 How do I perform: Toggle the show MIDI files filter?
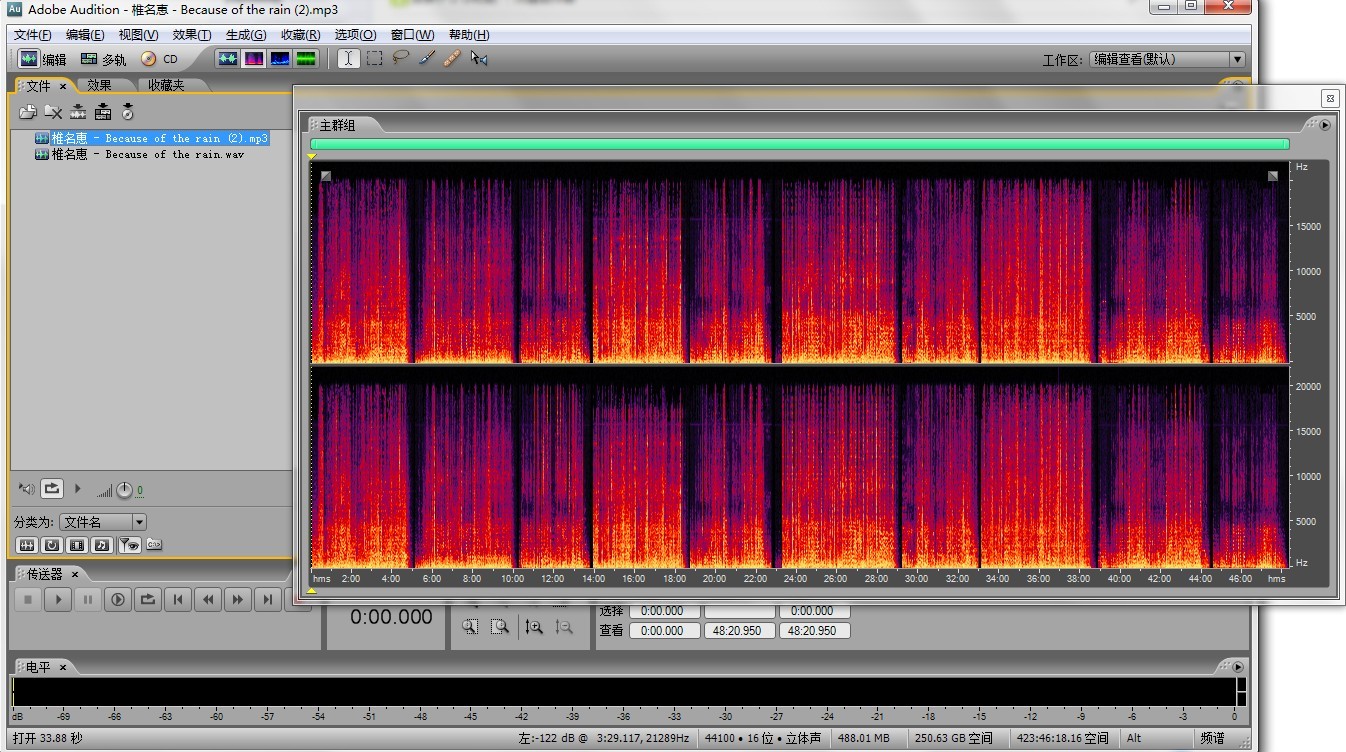point(101,545)
